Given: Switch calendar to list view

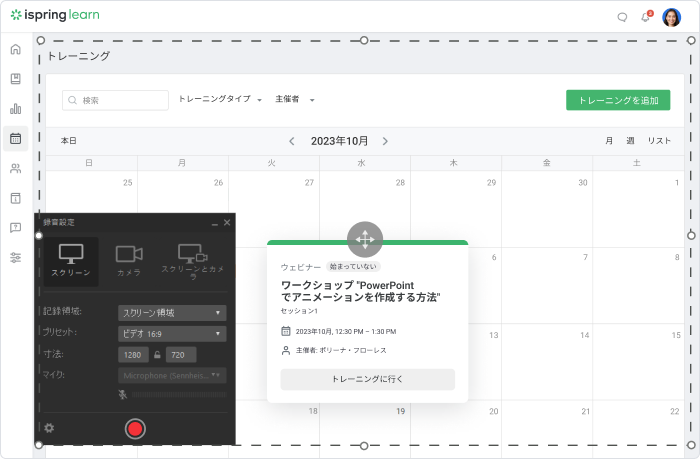Looking at the screenshot, I should tap(659, 141).
